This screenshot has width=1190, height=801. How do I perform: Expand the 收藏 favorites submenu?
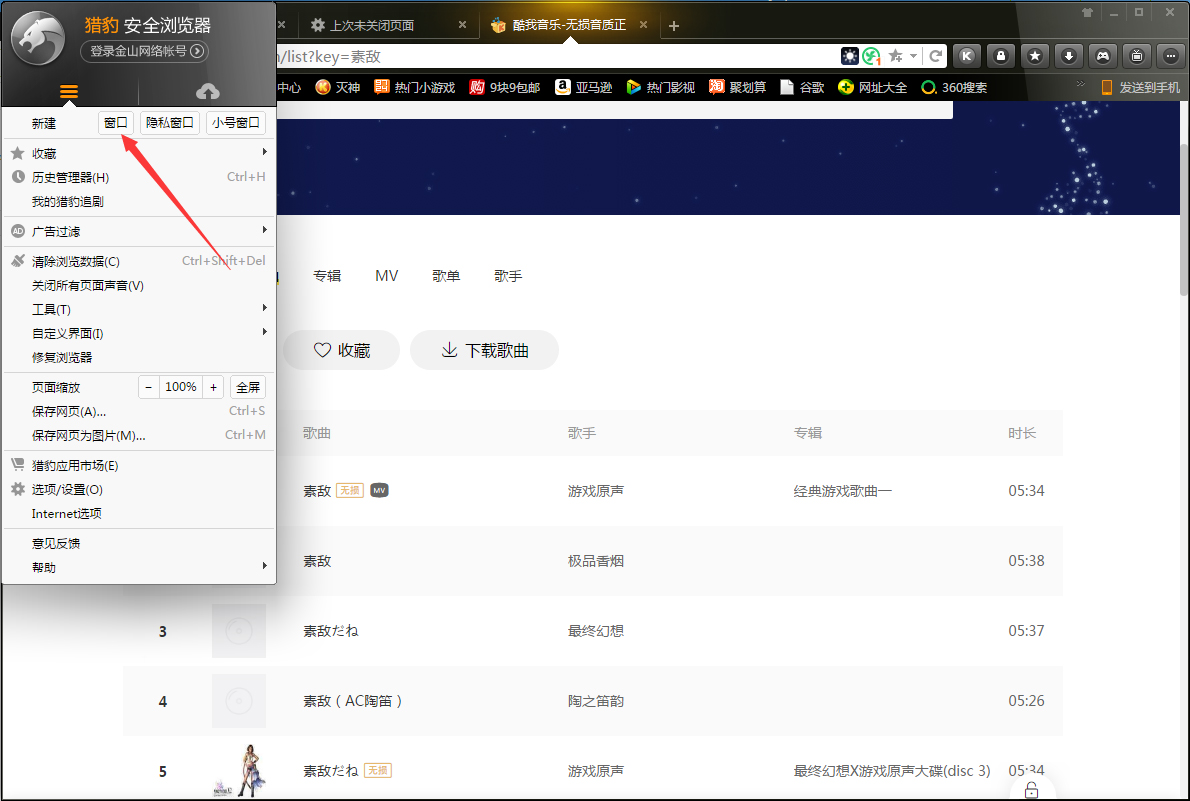45,153
